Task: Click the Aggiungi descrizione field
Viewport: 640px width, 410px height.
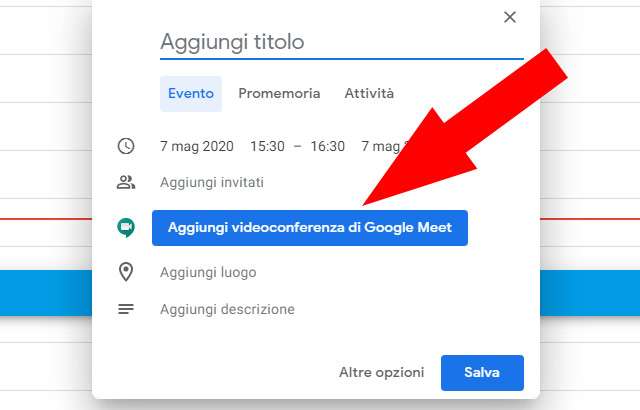Action: pos(227,309)
